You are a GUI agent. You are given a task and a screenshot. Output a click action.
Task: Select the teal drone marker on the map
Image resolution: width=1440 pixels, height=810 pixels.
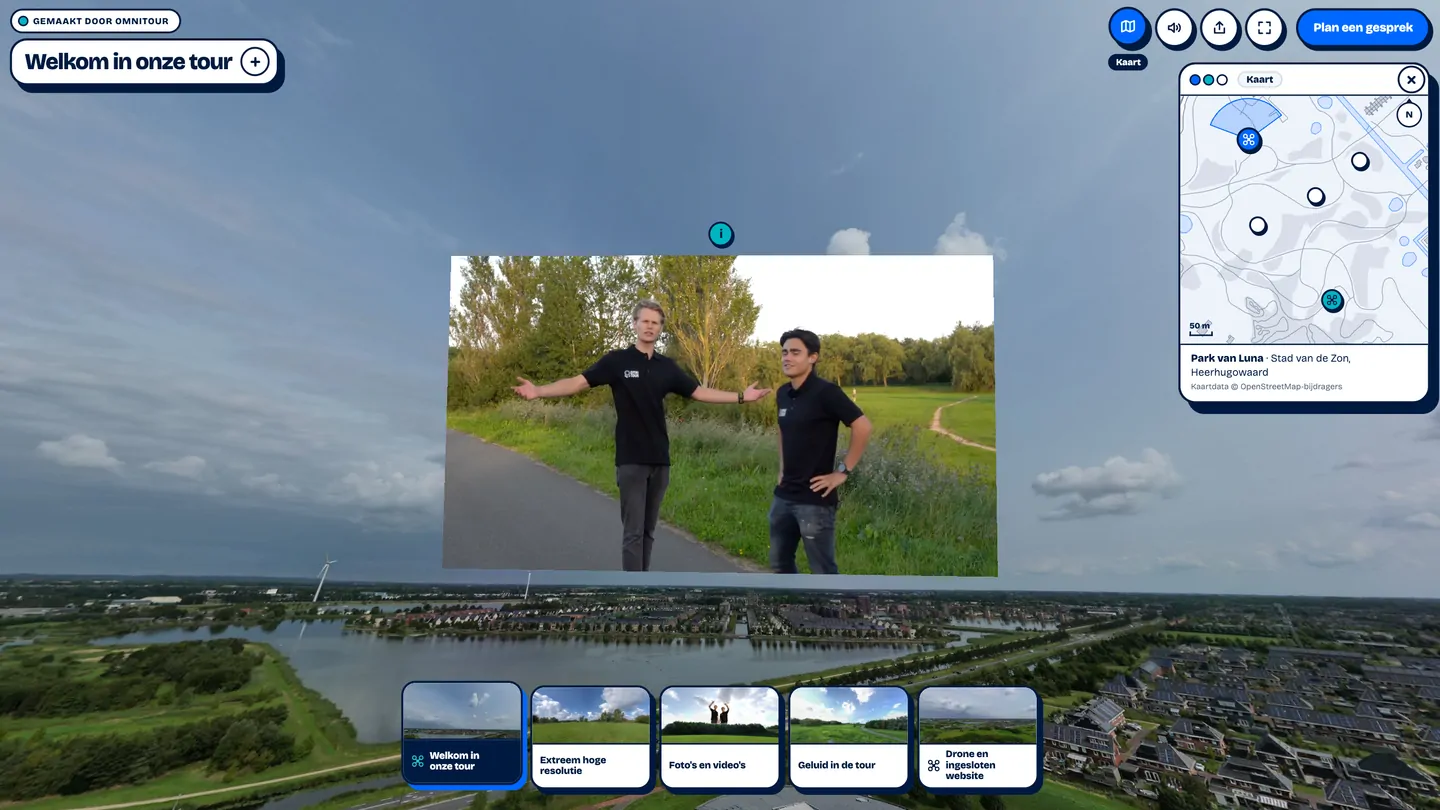coord(1332,300)
